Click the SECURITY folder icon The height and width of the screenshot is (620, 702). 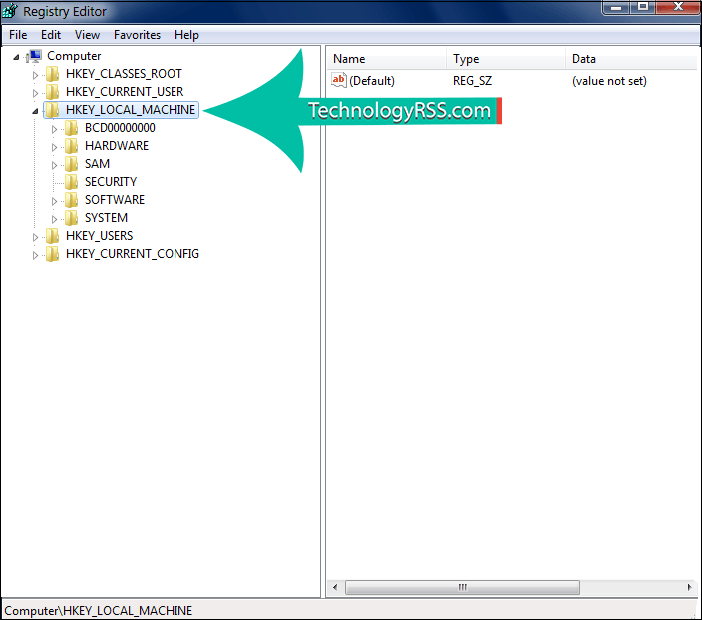(x=71, y=182)
